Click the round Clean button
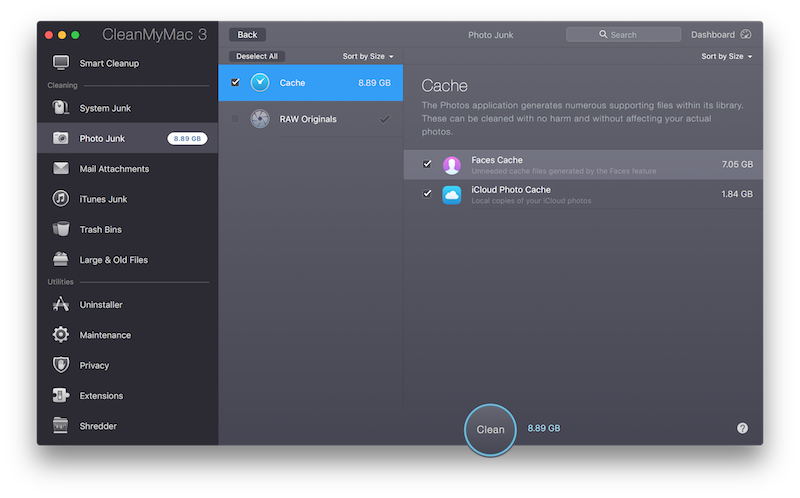The height and width of the screenshot is (498, 800). click(x=490, y=429)
